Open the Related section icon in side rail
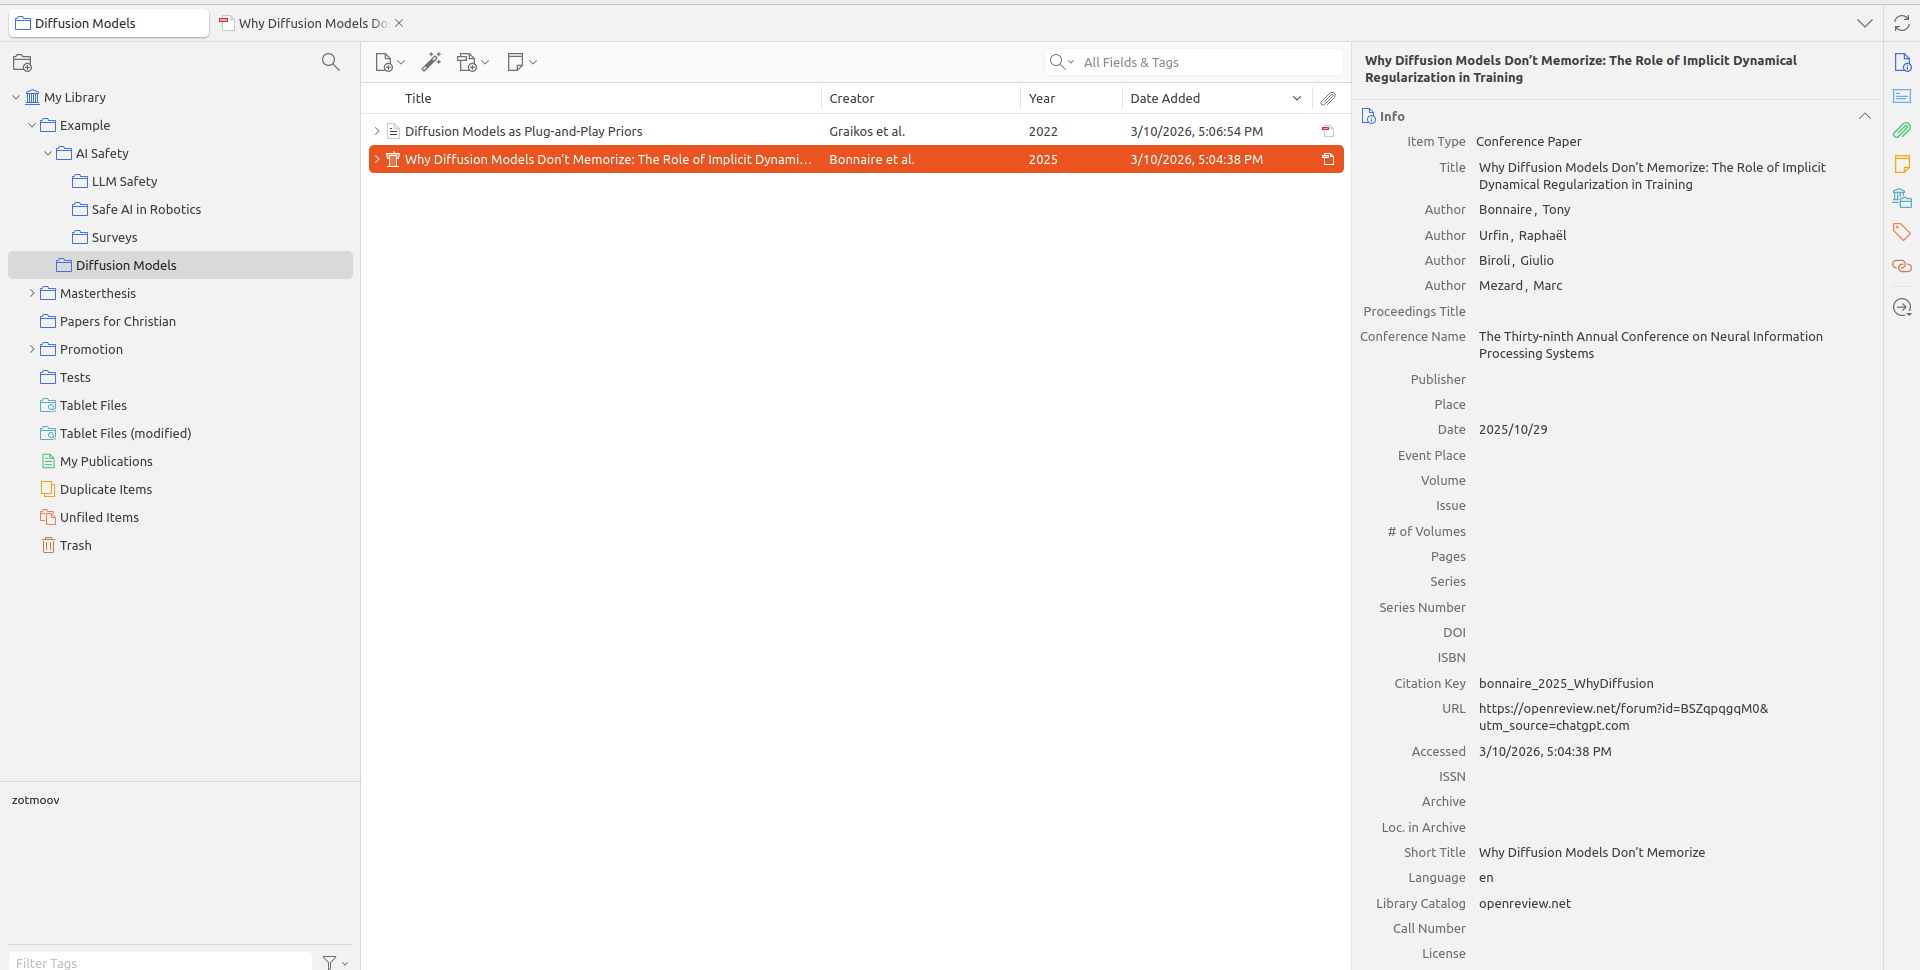Image resolution: width=1920 pixels, height=970 pixels. (1901, 266)
